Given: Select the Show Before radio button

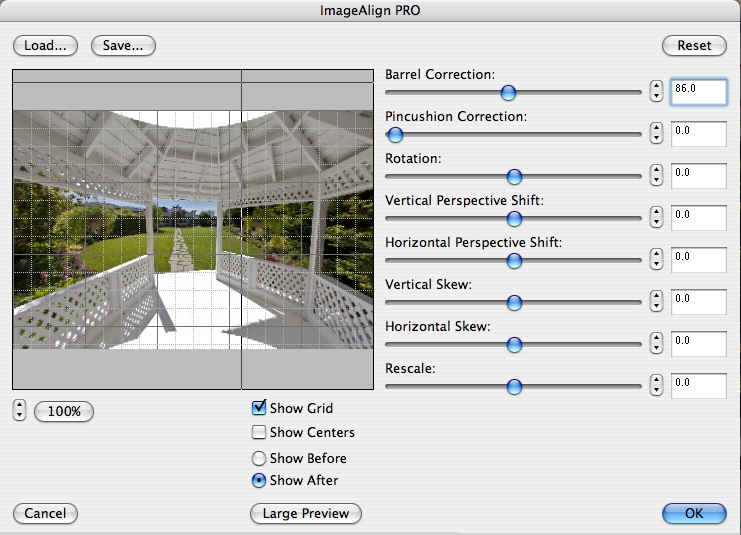Looking at the screenshot, I should tap(259, 458).
